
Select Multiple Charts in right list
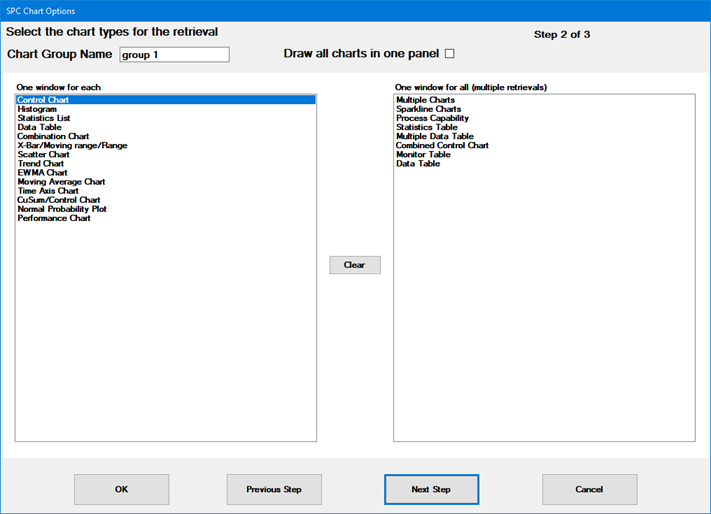click(x=425, y=100)
